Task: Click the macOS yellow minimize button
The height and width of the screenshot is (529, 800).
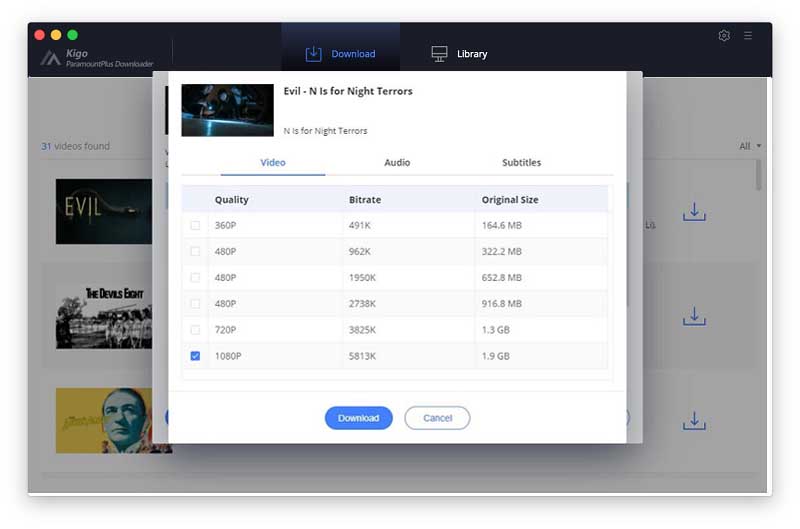Action: click(x=56, y=35)
